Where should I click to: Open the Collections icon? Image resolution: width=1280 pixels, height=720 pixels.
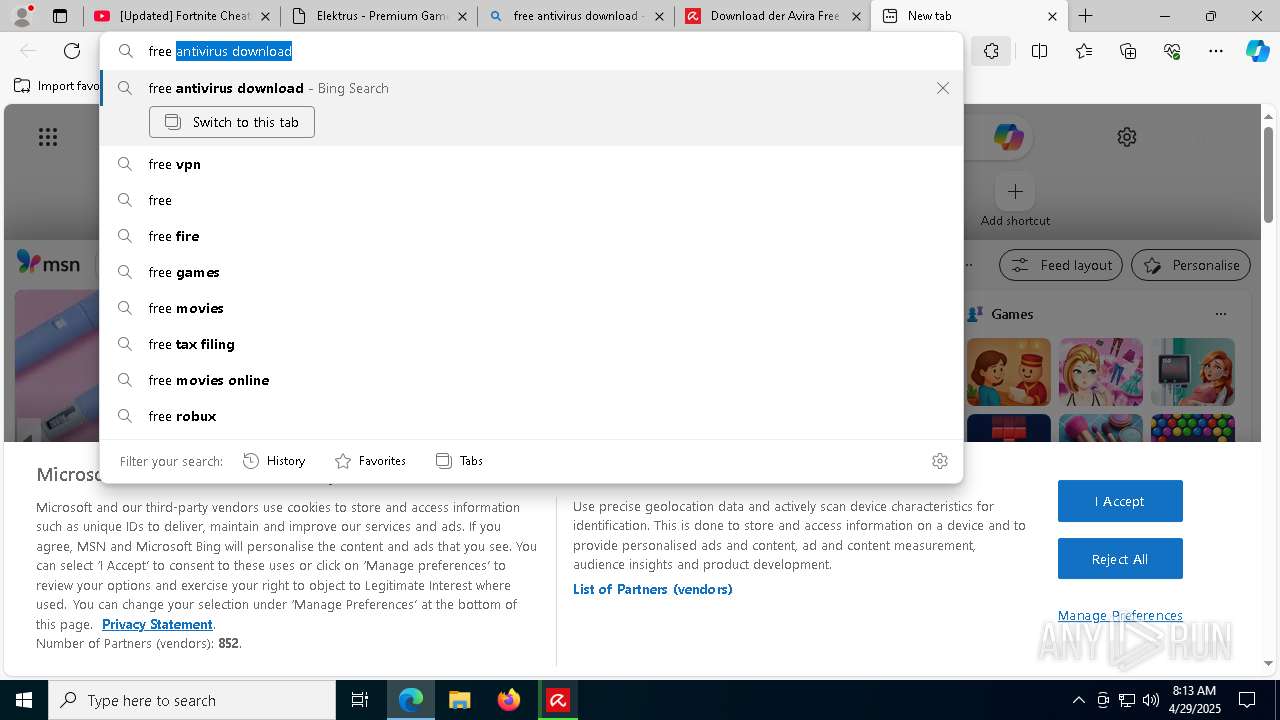(x=1128, y=51)
